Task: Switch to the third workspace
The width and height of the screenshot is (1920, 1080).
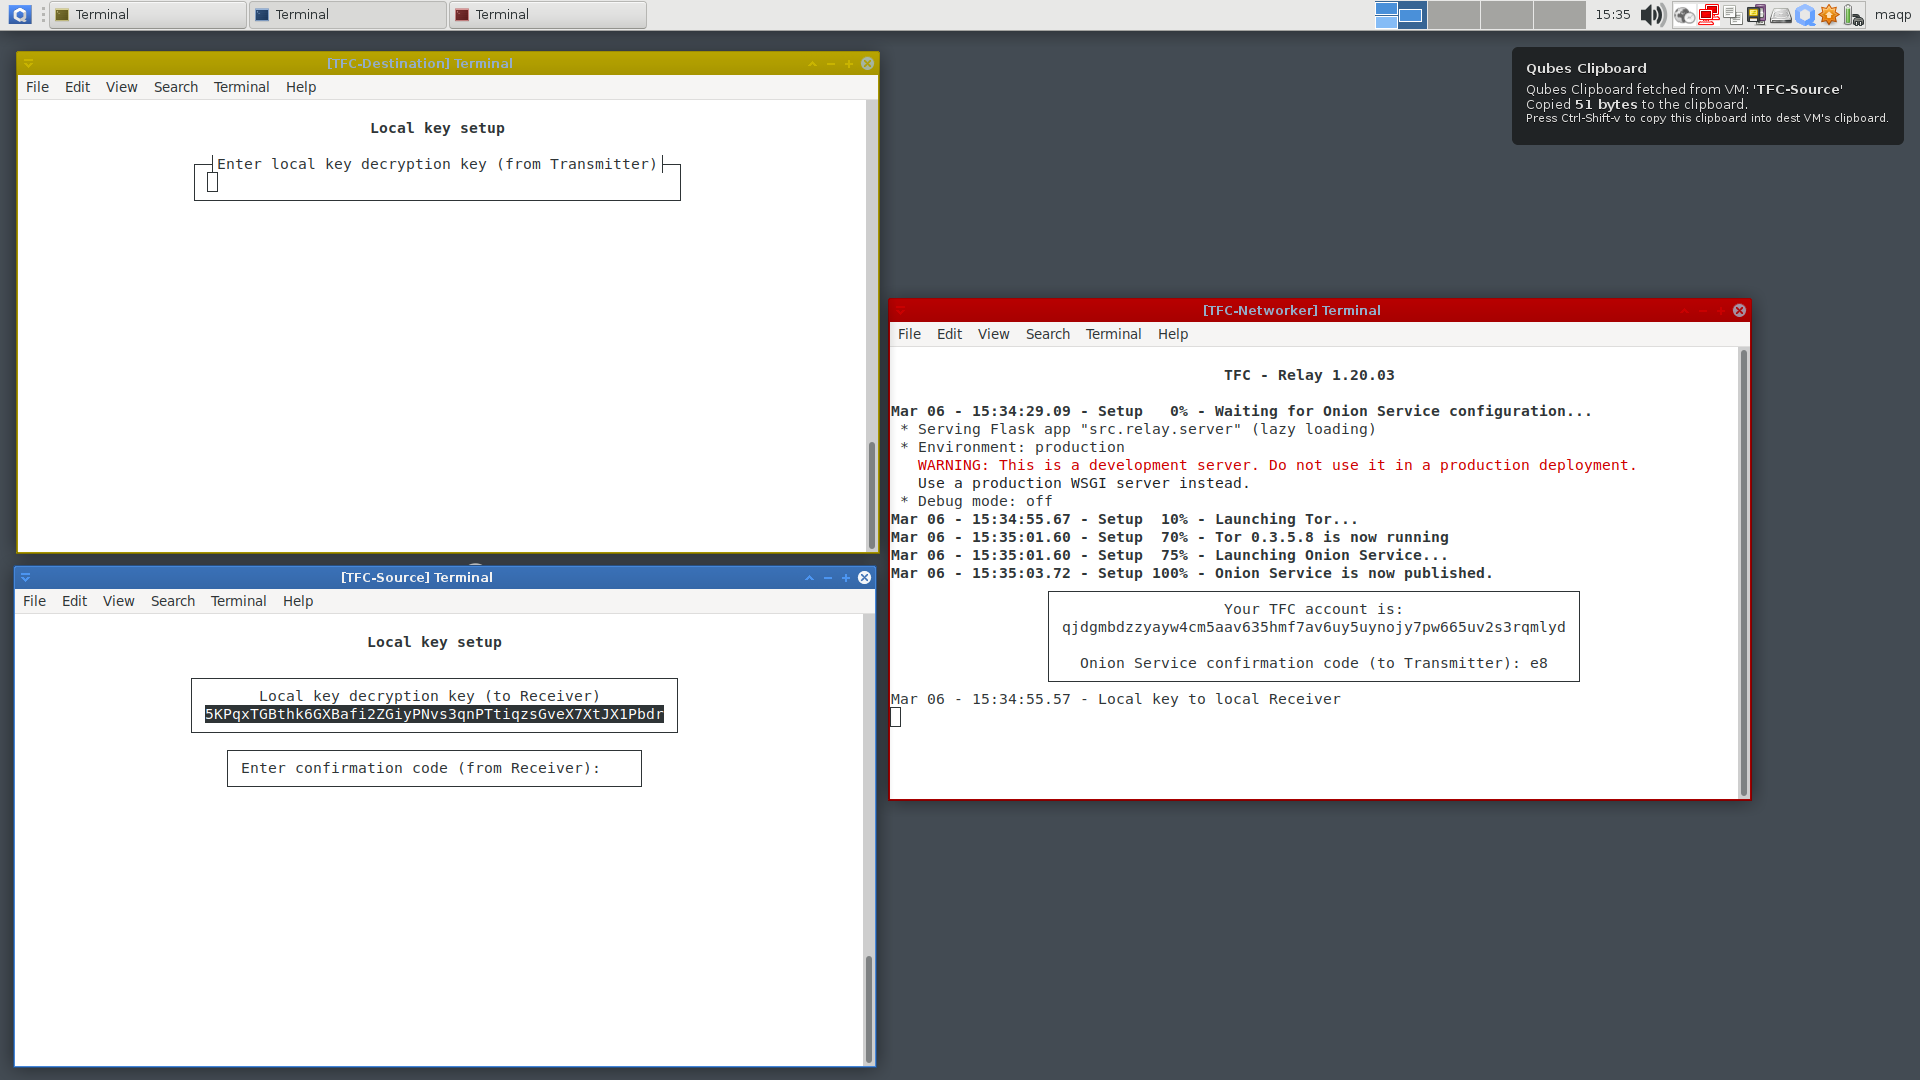Action: pyautogui.click(x=1506, y=15)
